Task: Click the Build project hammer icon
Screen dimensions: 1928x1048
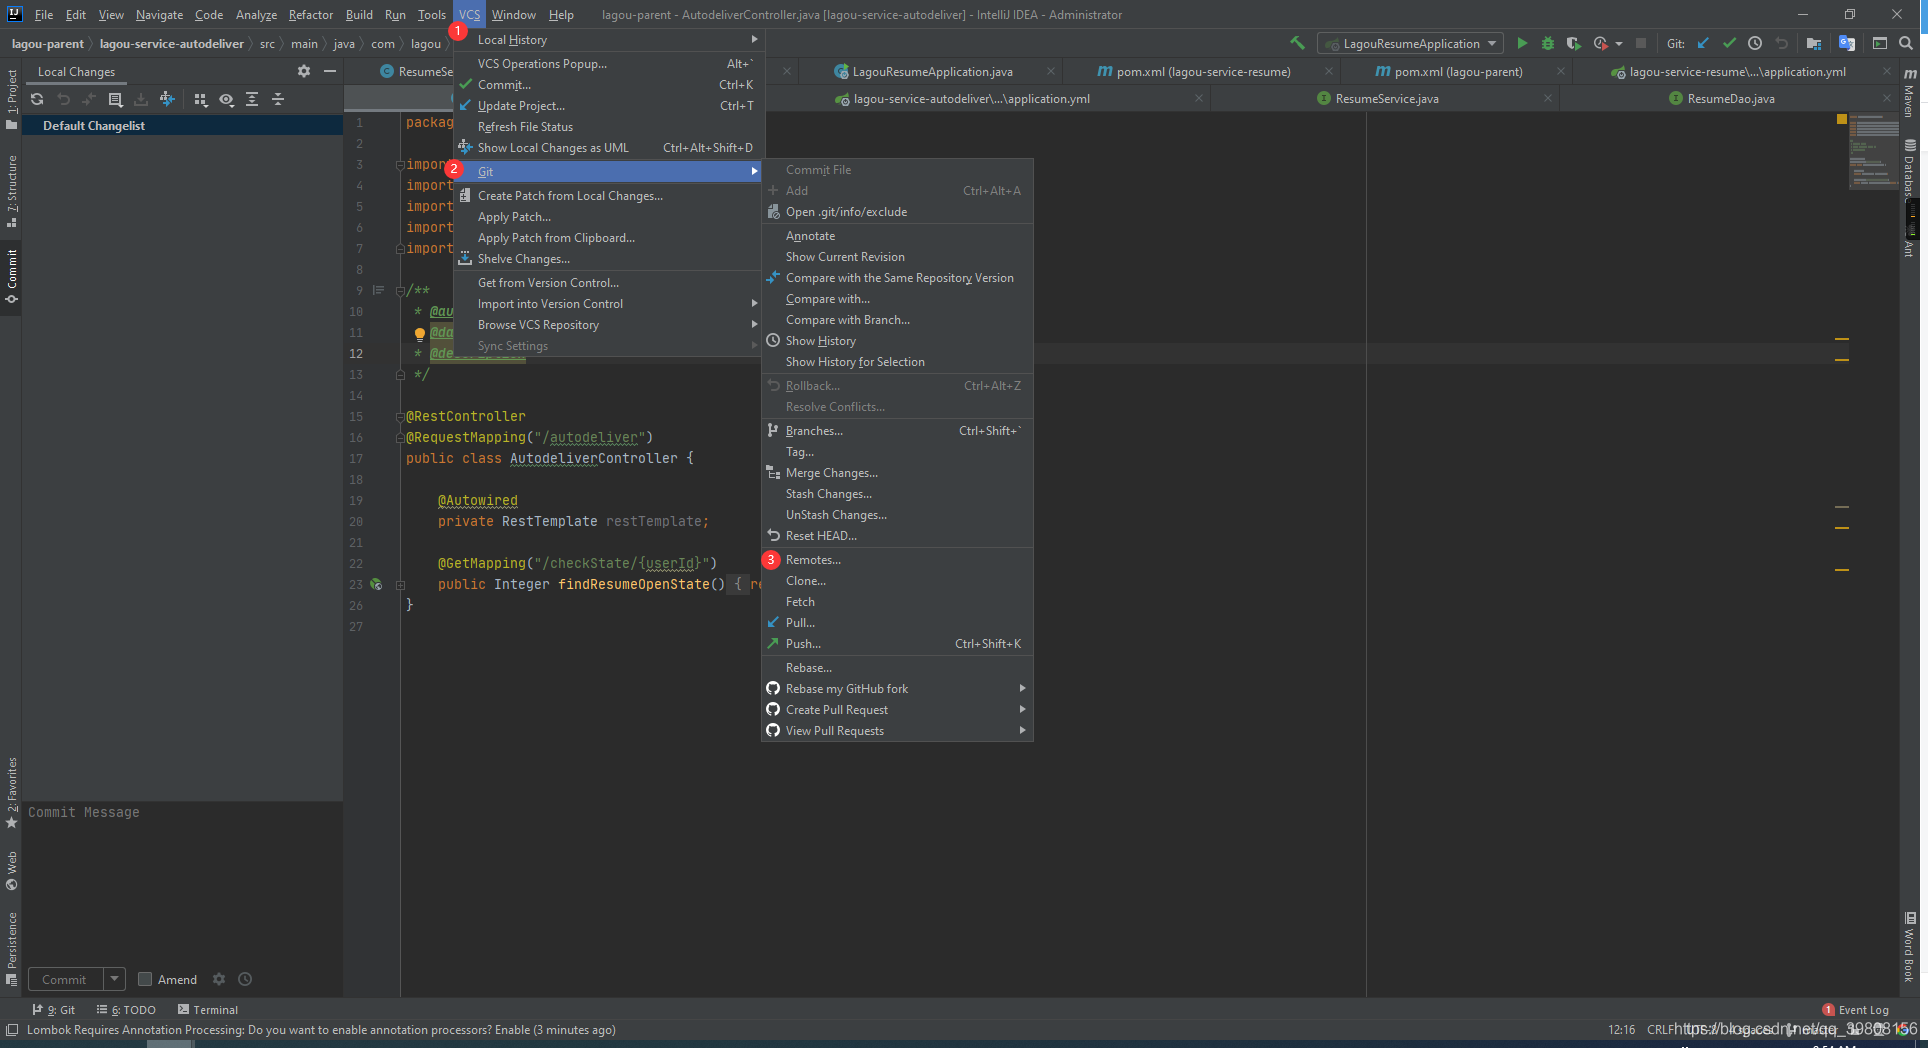Action: [1298, 43]
